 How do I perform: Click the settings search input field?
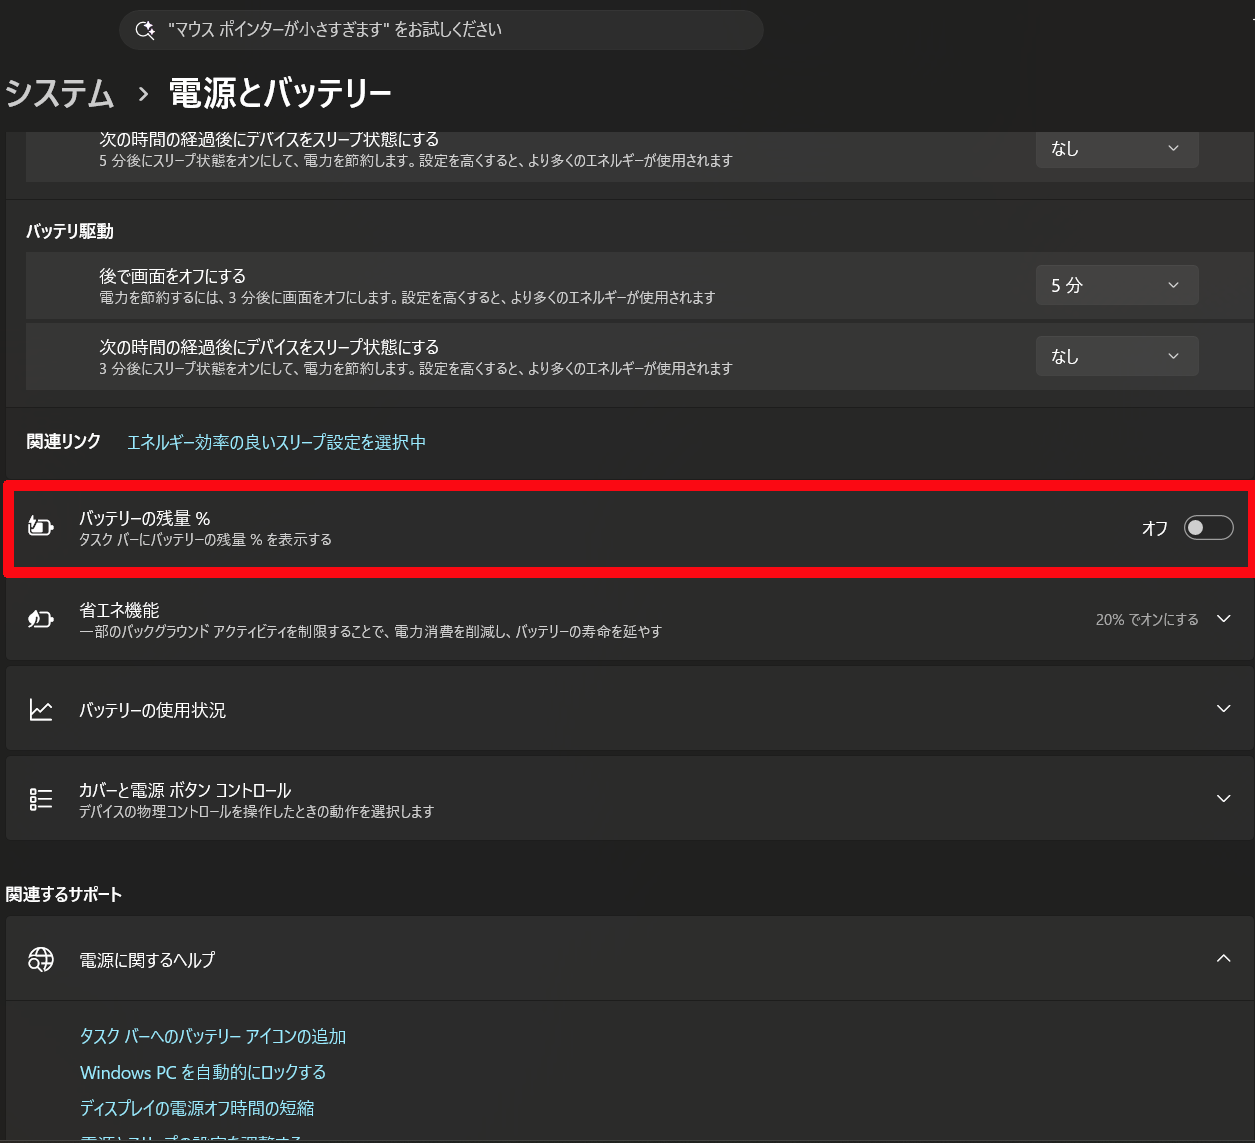[x=441, y=30]
